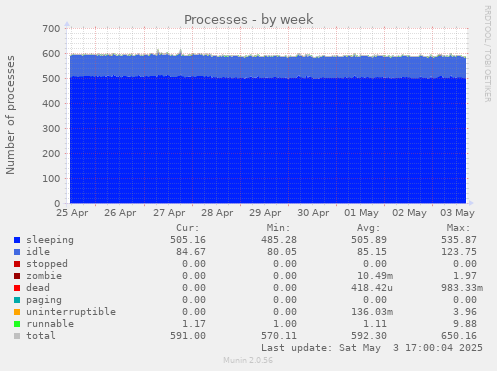Select the 'paging' legend label
This screenshot has width=497, height=371.
[44, 300]
